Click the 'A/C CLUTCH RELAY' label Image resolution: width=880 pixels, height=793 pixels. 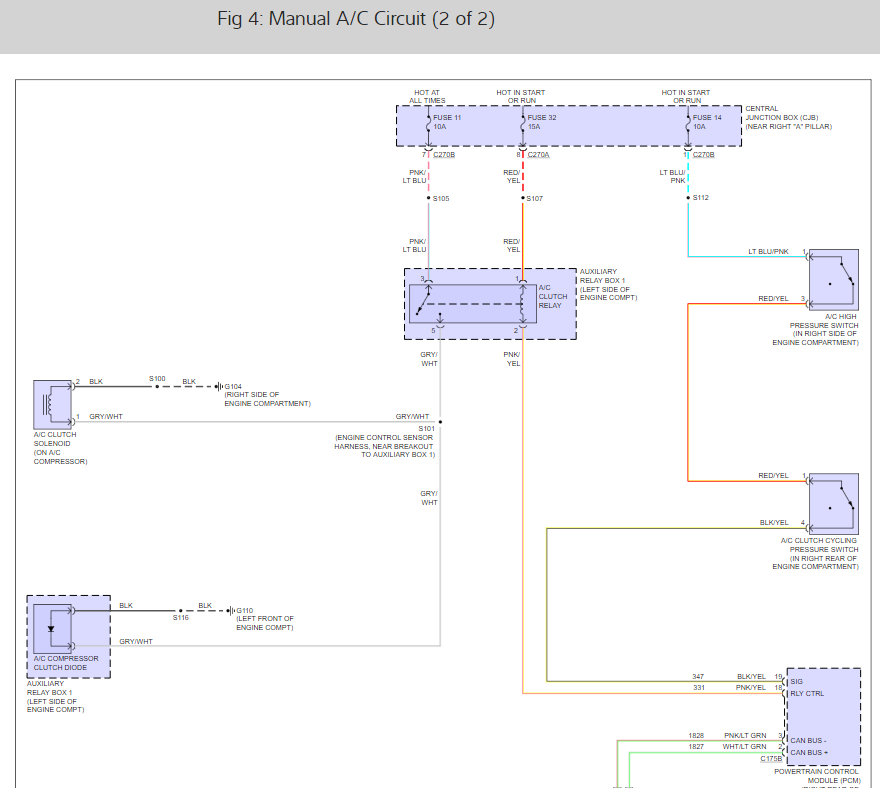(x=553, y=296)
